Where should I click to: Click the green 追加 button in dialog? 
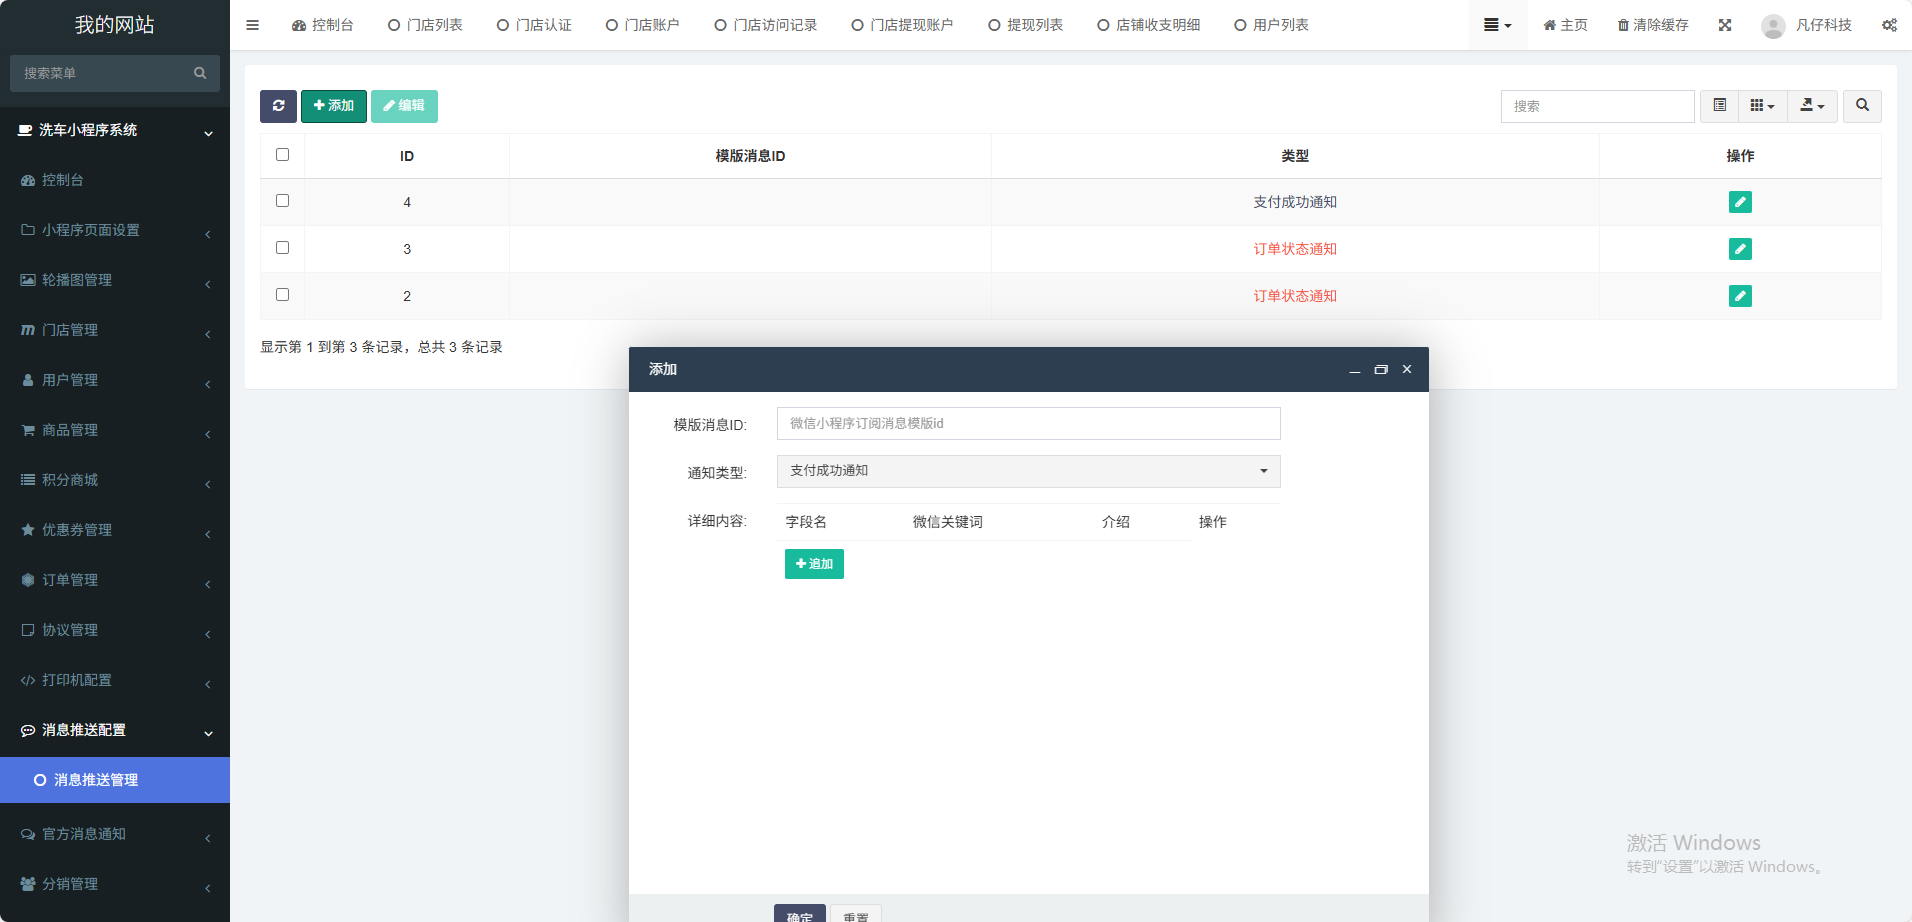click(814, 564)
